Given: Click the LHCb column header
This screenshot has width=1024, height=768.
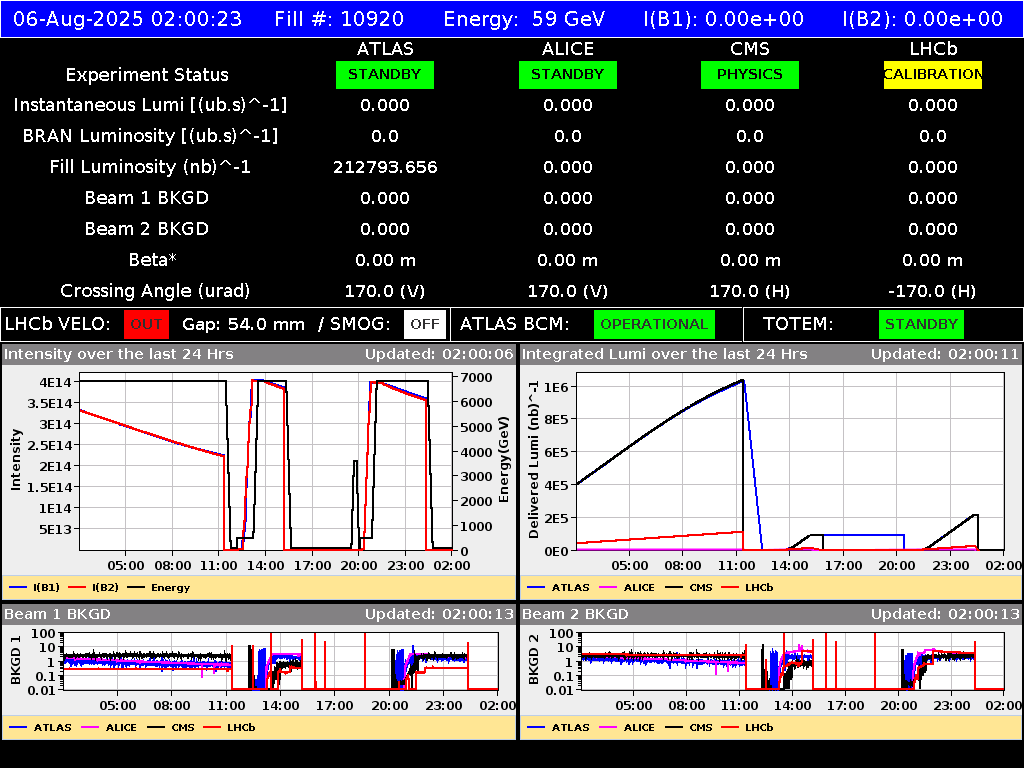Looking at the screenshot, I should coord(933,49).
